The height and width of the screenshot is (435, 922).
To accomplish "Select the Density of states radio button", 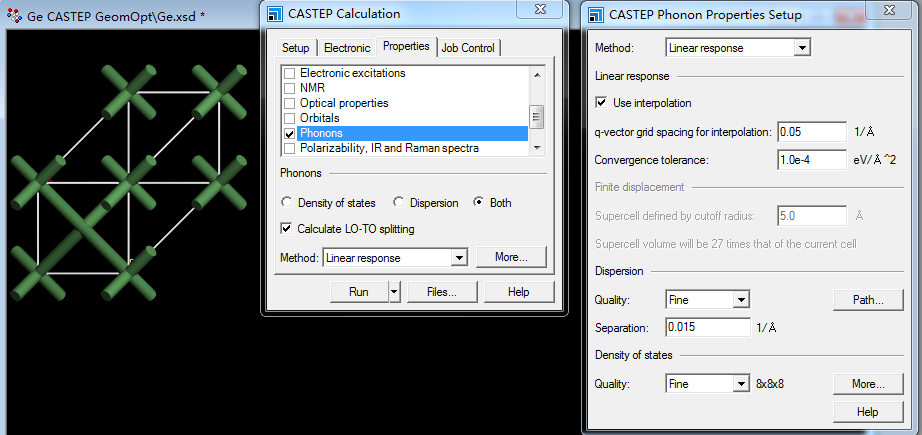I will (x=286, y=203).
